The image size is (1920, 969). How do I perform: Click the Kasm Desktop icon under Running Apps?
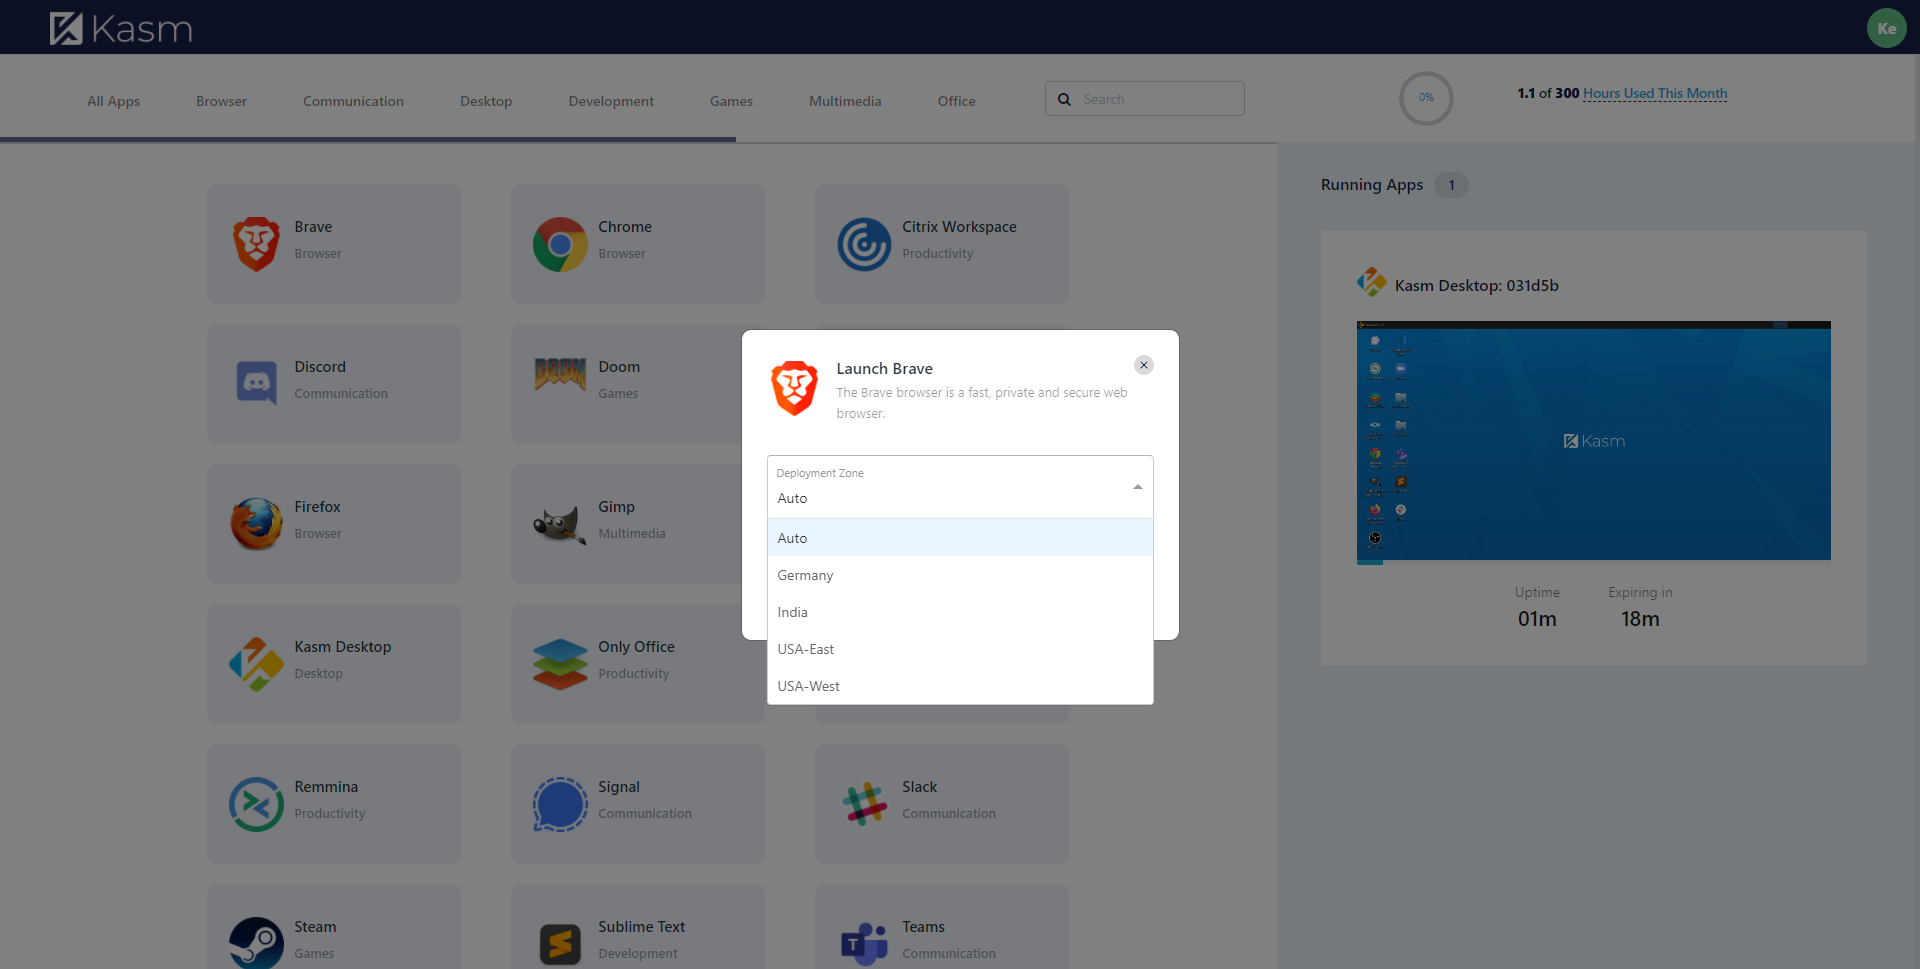(x=1371, y=283)
